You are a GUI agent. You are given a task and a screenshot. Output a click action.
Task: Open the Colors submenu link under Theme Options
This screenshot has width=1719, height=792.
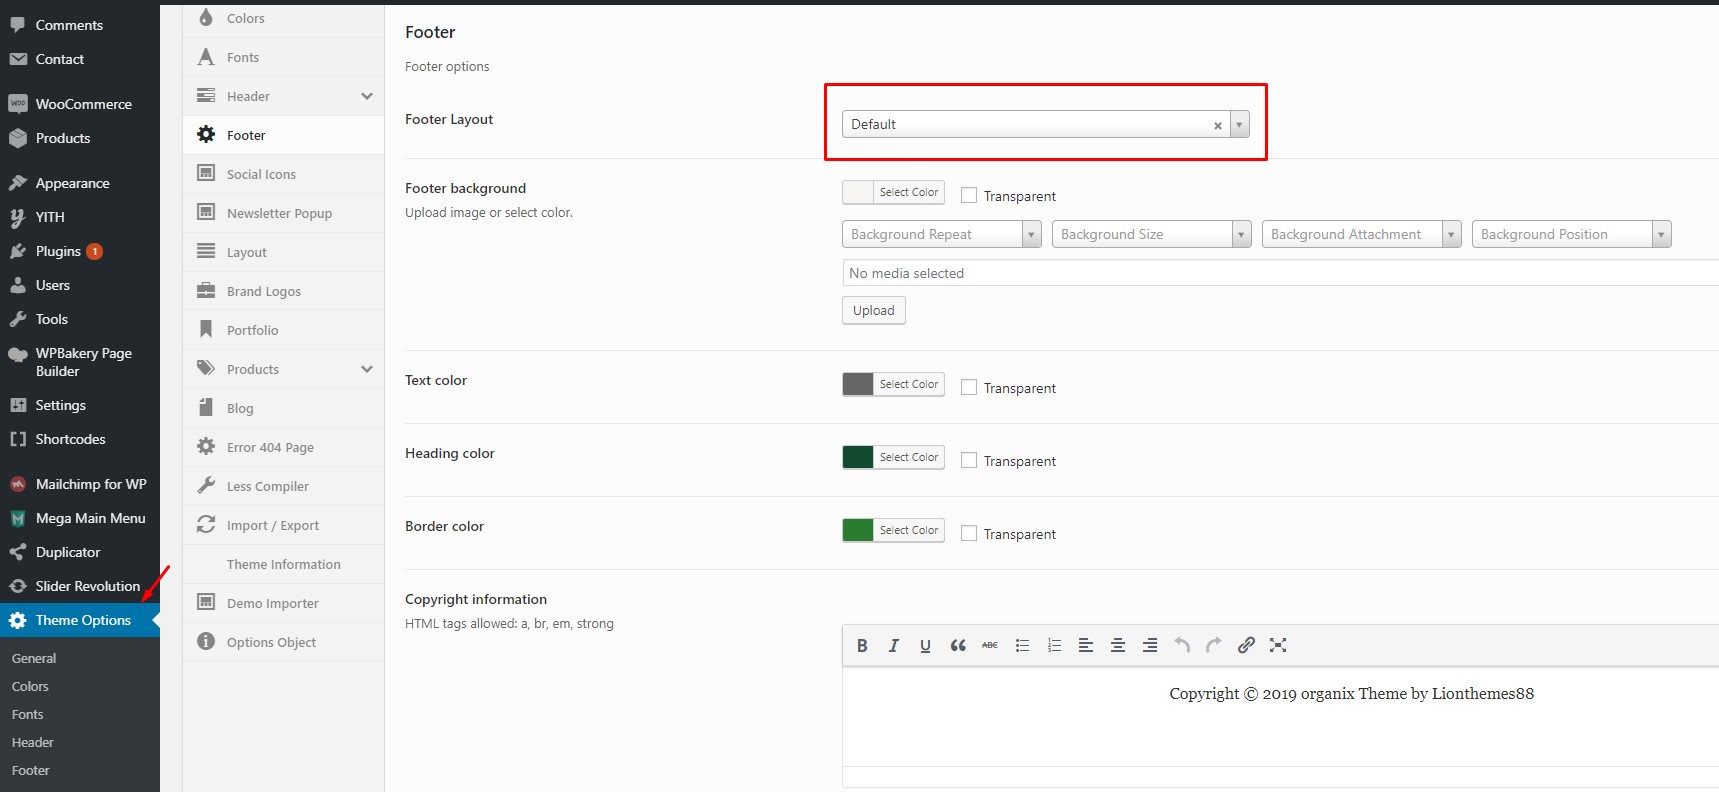coord(30,687)
